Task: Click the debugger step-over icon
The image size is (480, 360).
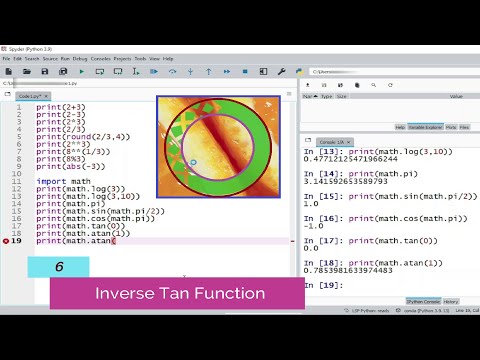Action: pyautogui.click(x=172, y=71)
